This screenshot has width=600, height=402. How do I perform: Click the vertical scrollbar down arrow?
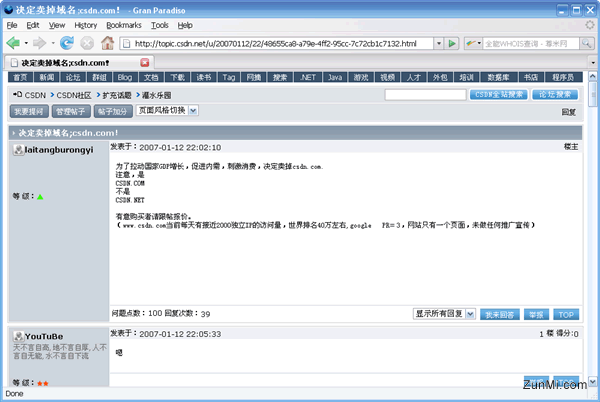pos(593,381)
